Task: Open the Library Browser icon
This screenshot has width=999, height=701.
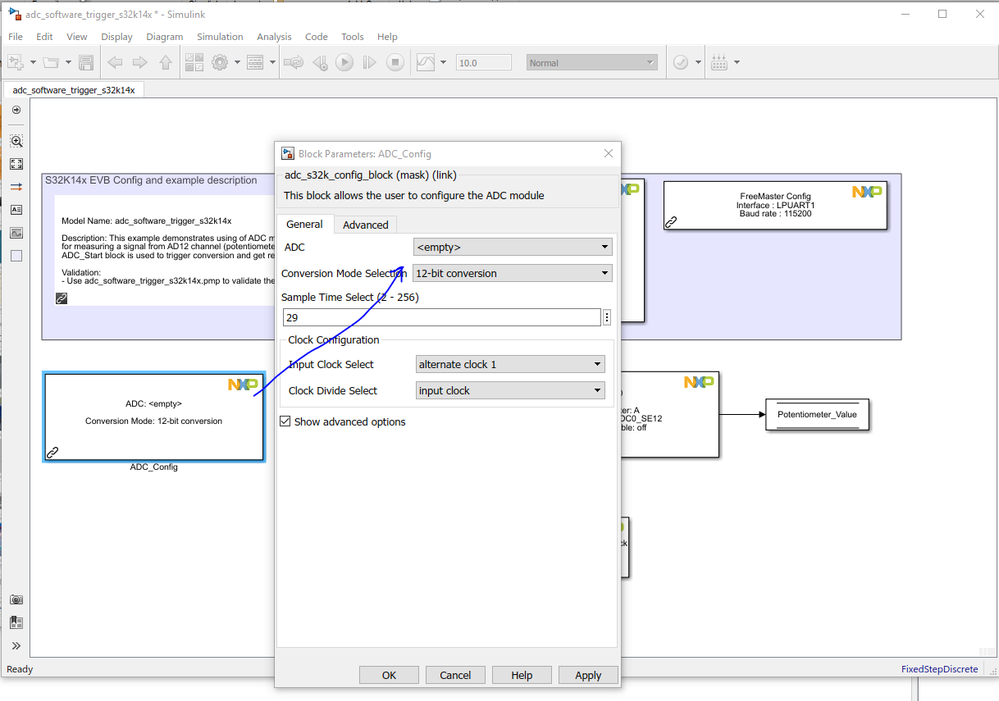Action: (194, 62)
